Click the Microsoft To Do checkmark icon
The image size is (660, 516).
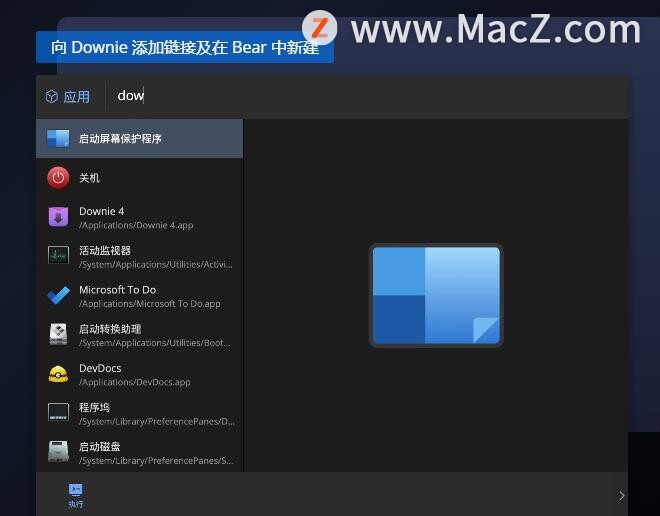click(x=58, y=295)
